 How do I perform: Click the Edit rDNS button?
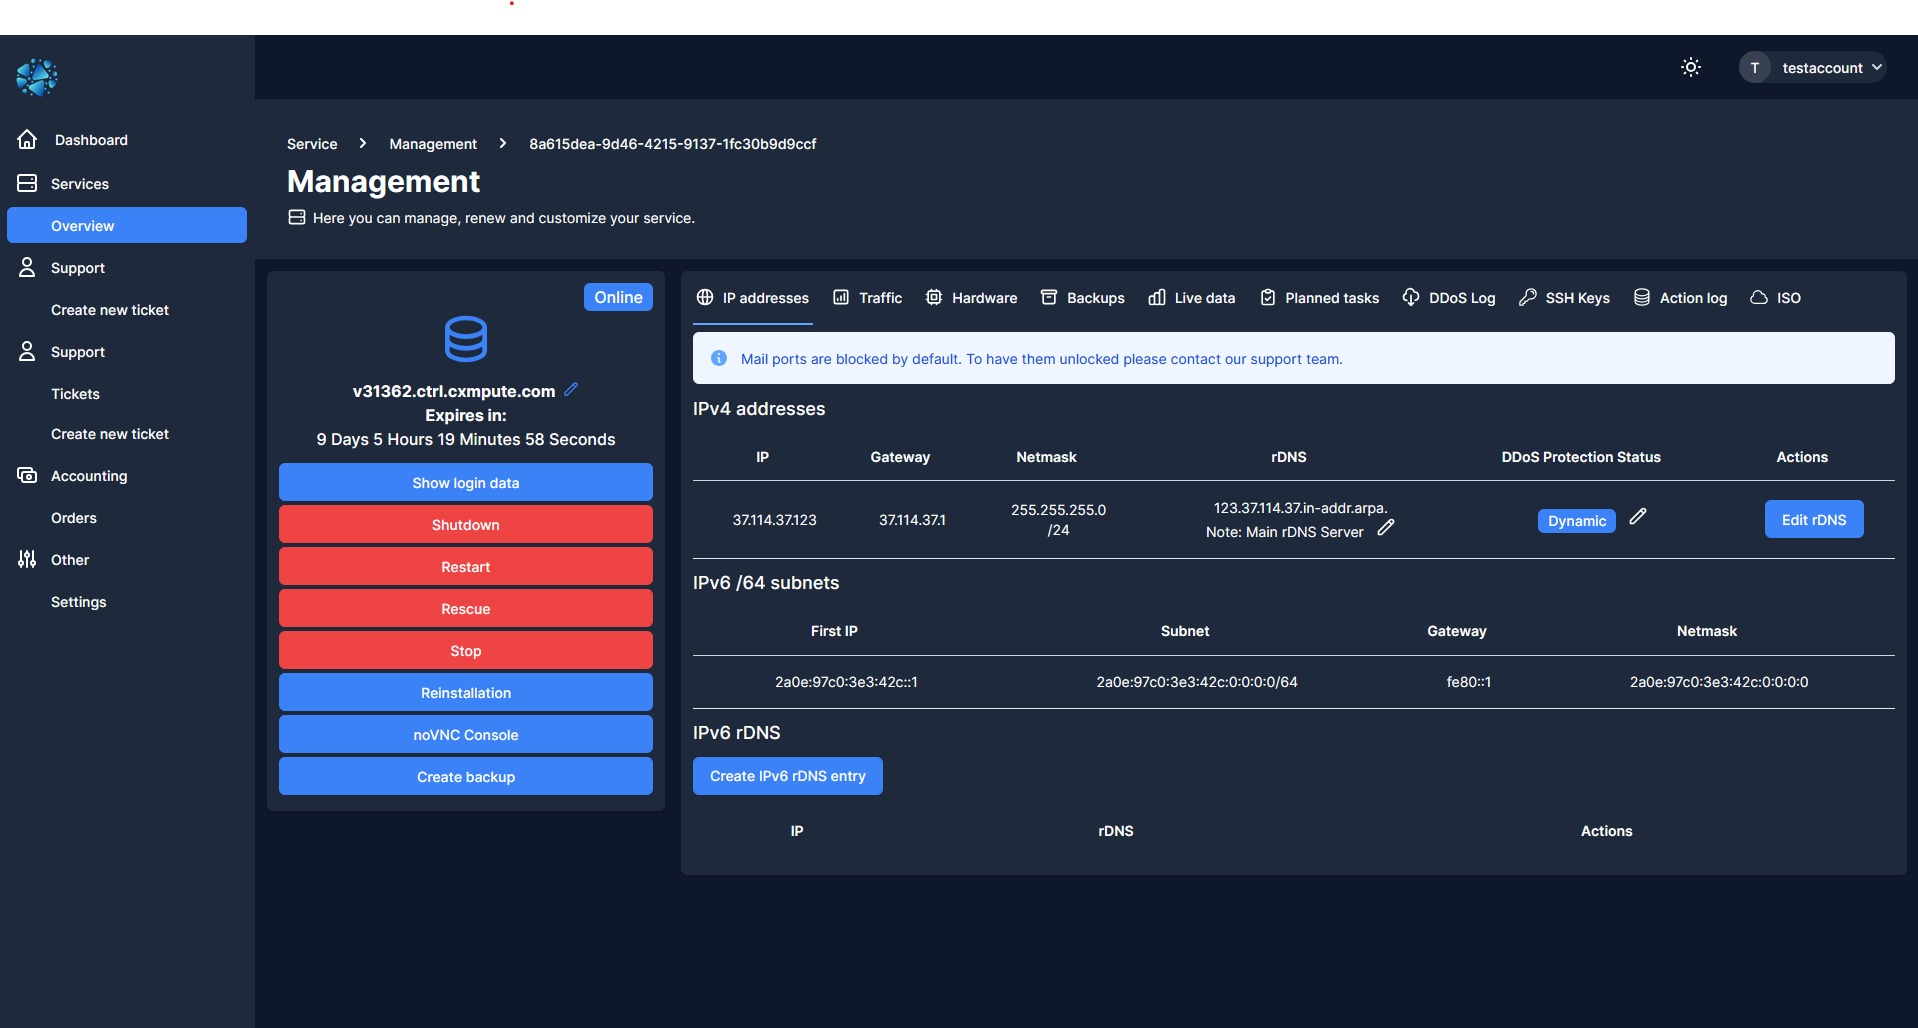coord(1813,519)
